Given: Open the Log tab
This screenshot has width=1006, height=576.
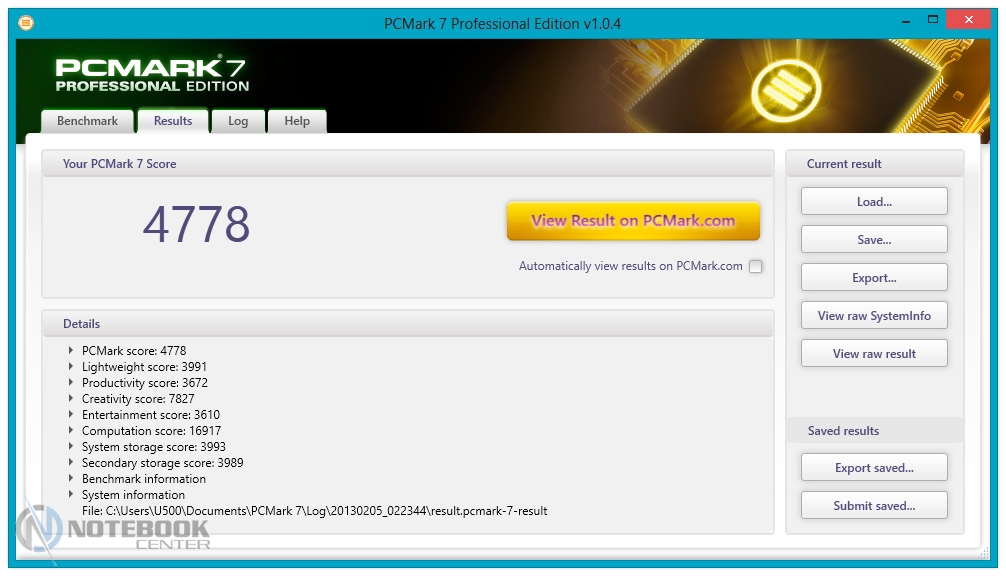Looking at the screenshot, I should (238, 121).
